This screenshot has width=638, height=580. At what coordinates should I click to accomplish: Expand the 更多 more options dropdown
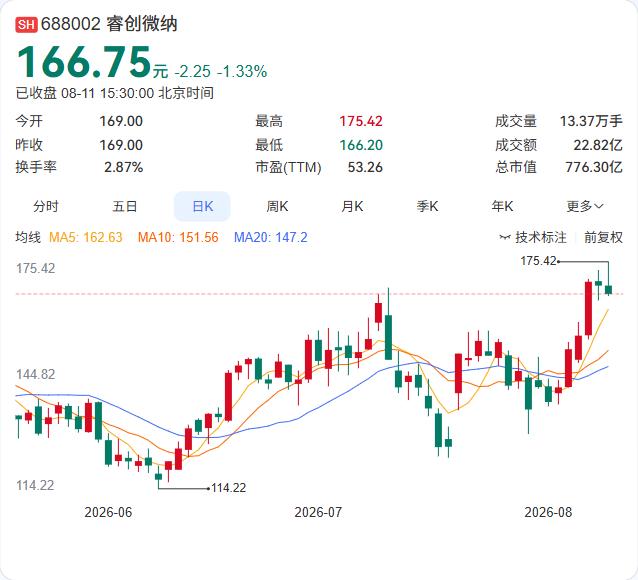click(x=584, y=206)
